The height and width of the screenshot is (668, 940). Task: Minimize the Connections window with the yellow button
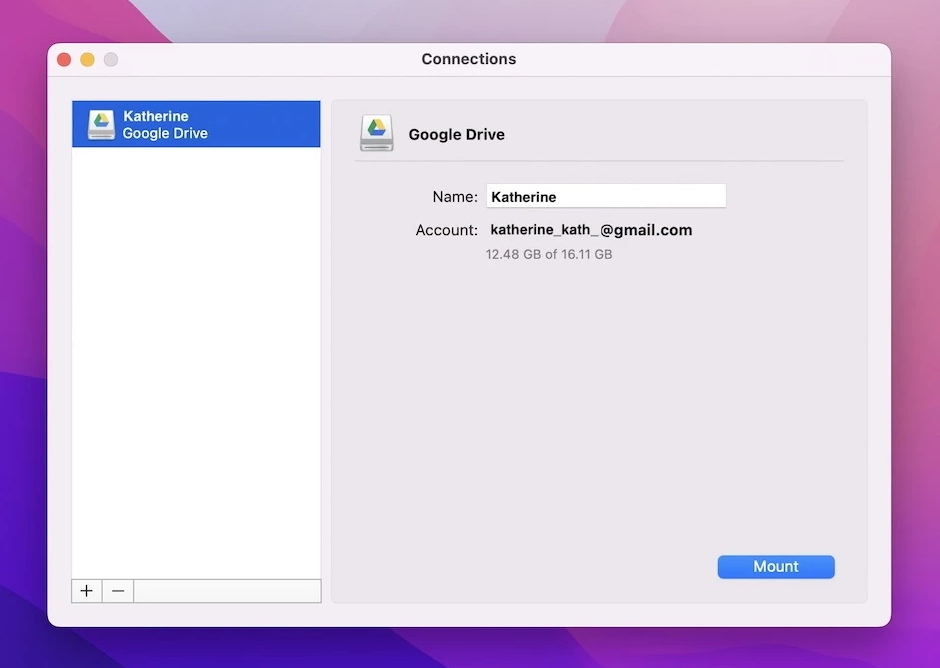click(88, 59)
